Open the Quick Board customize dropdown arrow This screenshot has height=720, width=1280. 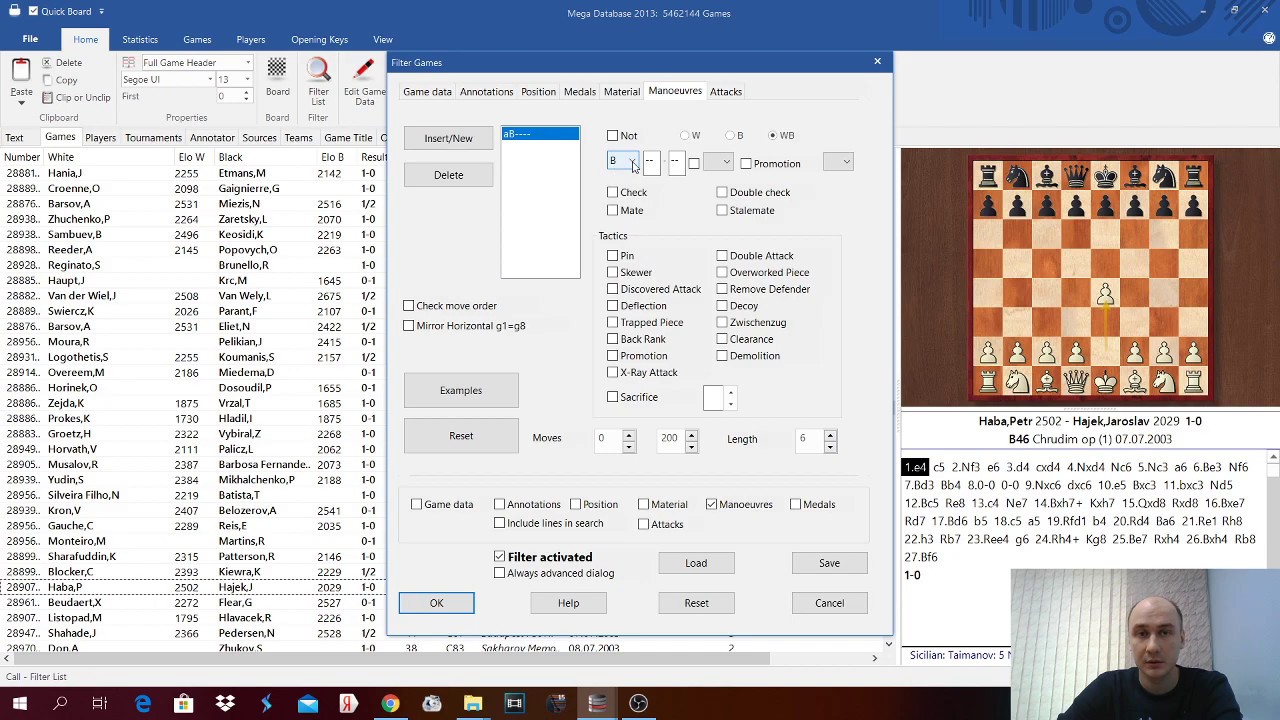click(101, 12)
